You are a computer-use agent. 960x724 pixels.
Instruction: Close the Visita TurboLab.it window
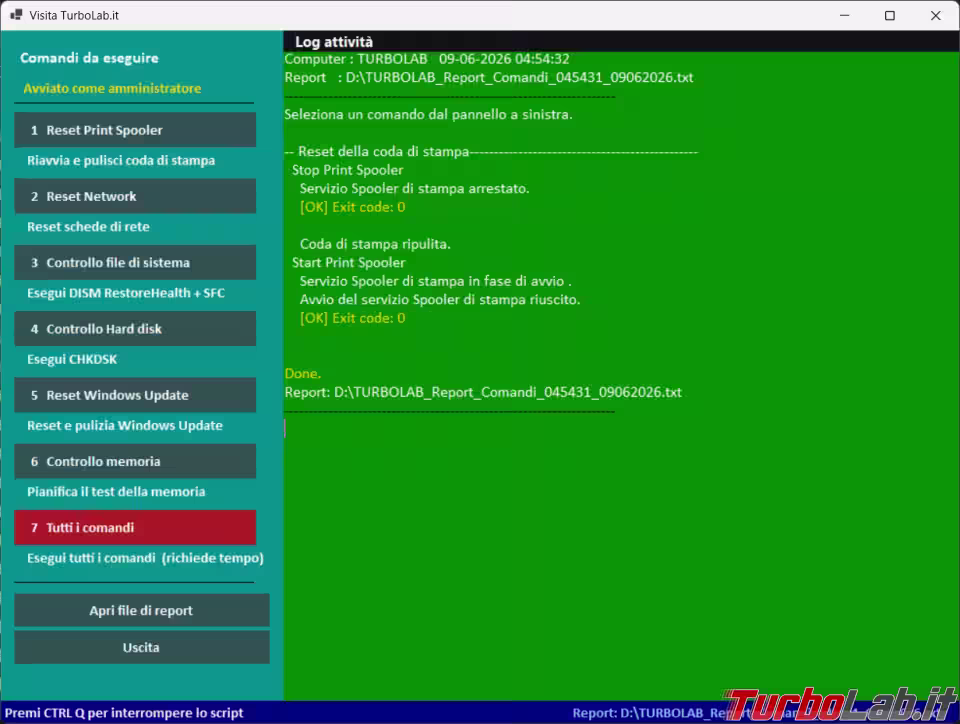(936, 15)
